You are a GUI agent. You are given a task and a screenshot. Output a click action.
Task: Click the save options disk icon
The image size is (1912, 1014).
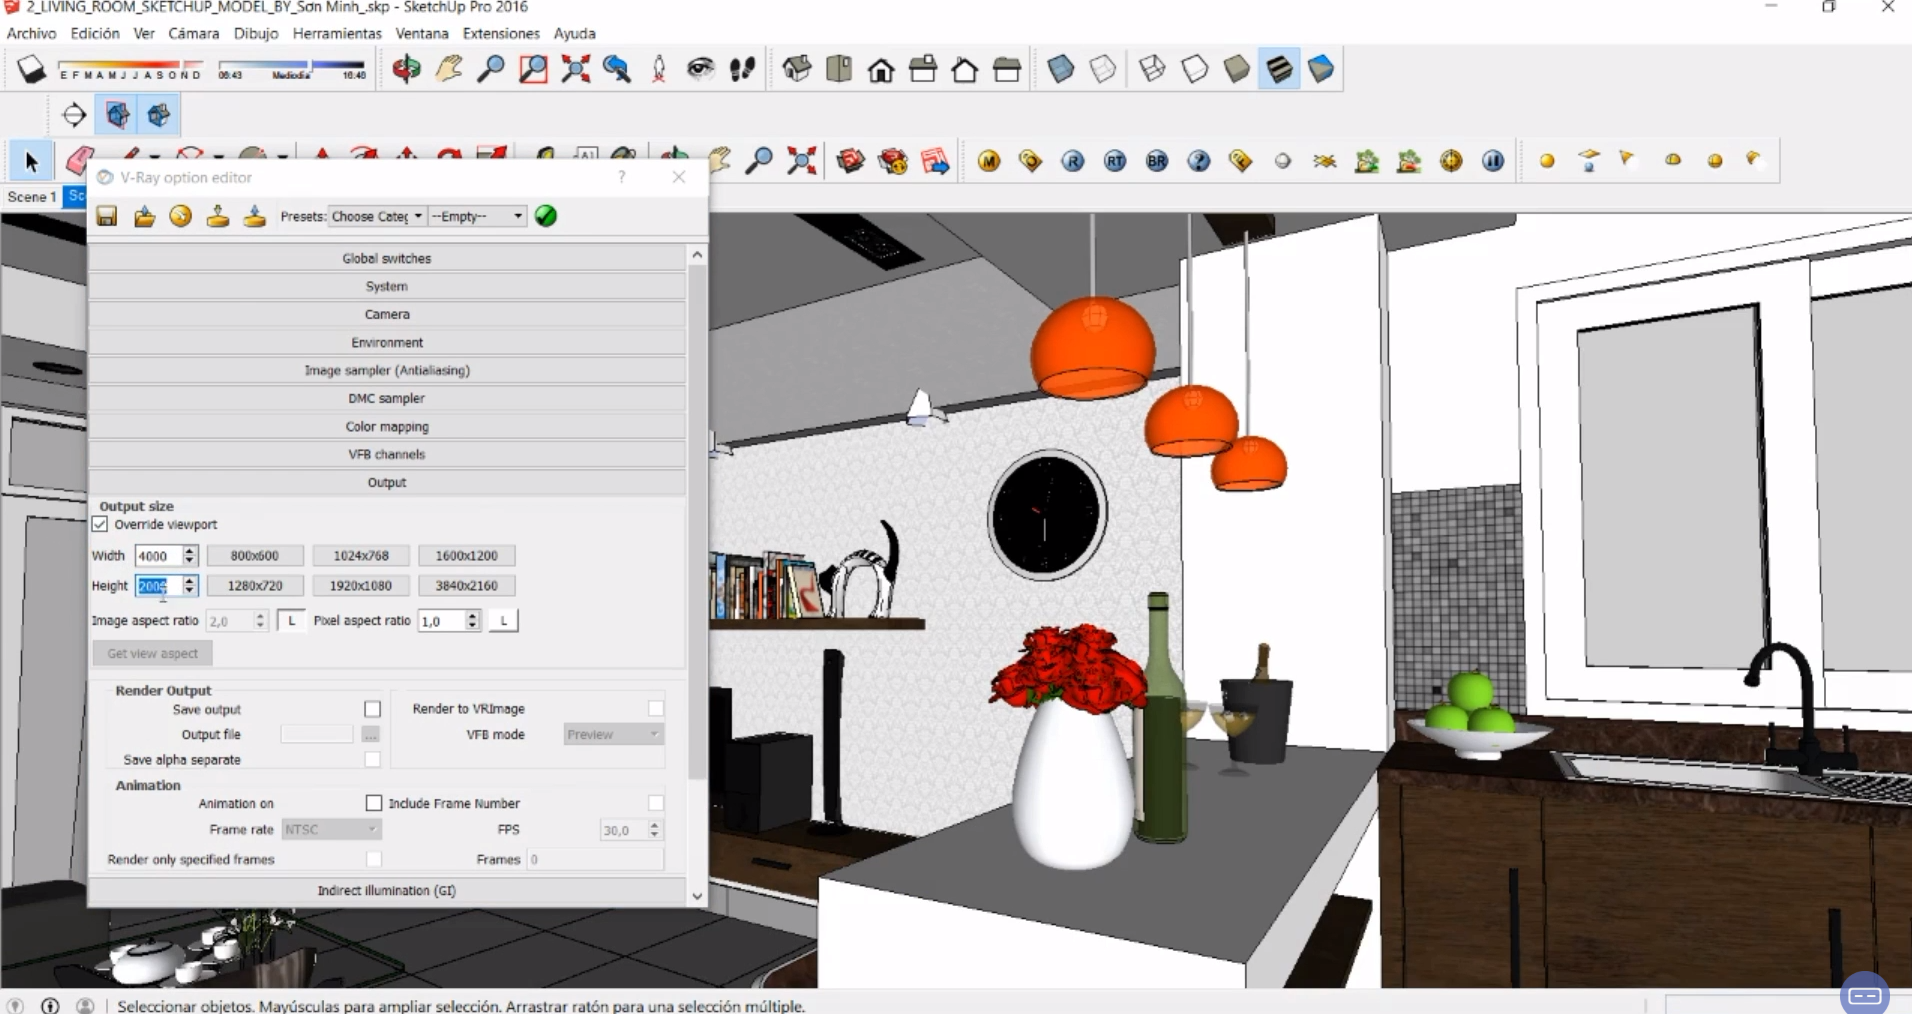[x=107, y=216]
